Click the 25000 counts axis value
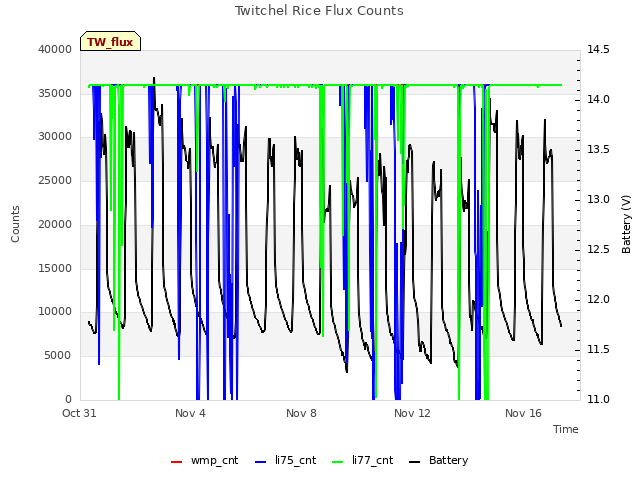This screenshot has width=640, height=480. click(x=55, y=181)
